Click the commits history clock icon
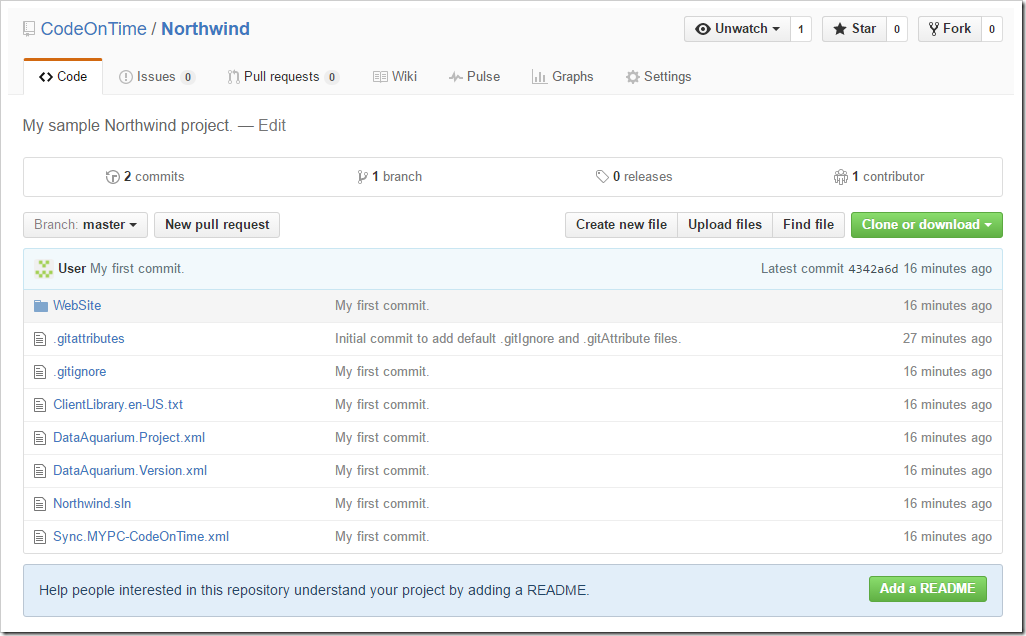Viewport: 1026px width, 636px height. tap(113, 177)
